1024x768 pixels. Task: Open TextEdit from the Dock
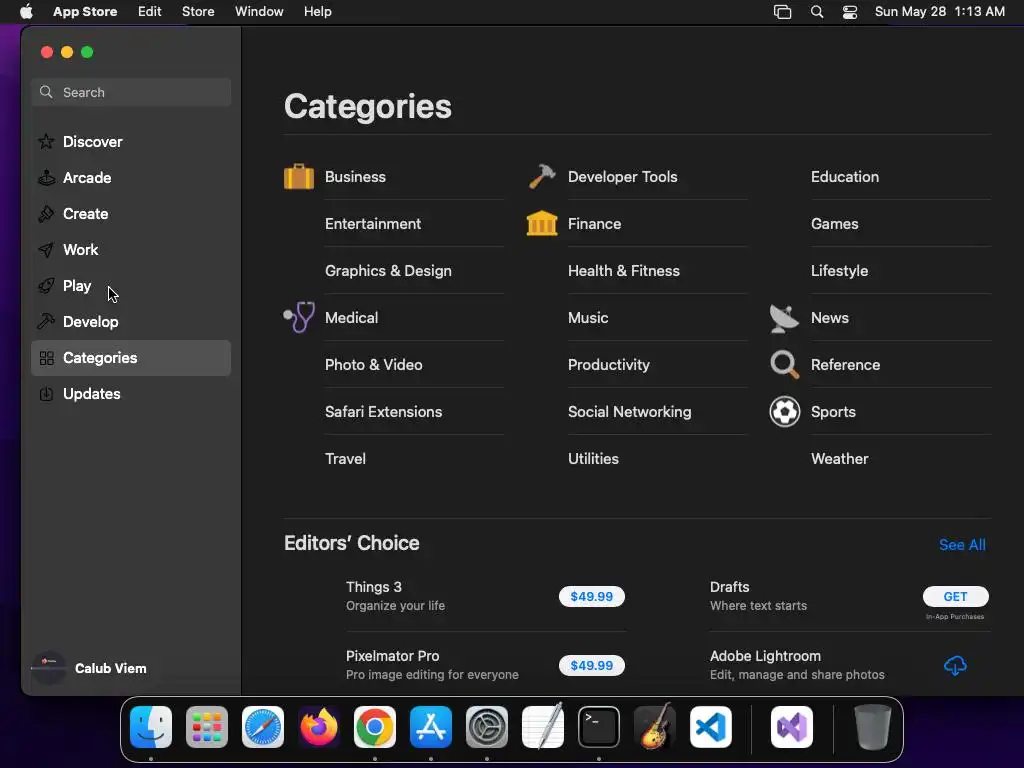point(543,727)
